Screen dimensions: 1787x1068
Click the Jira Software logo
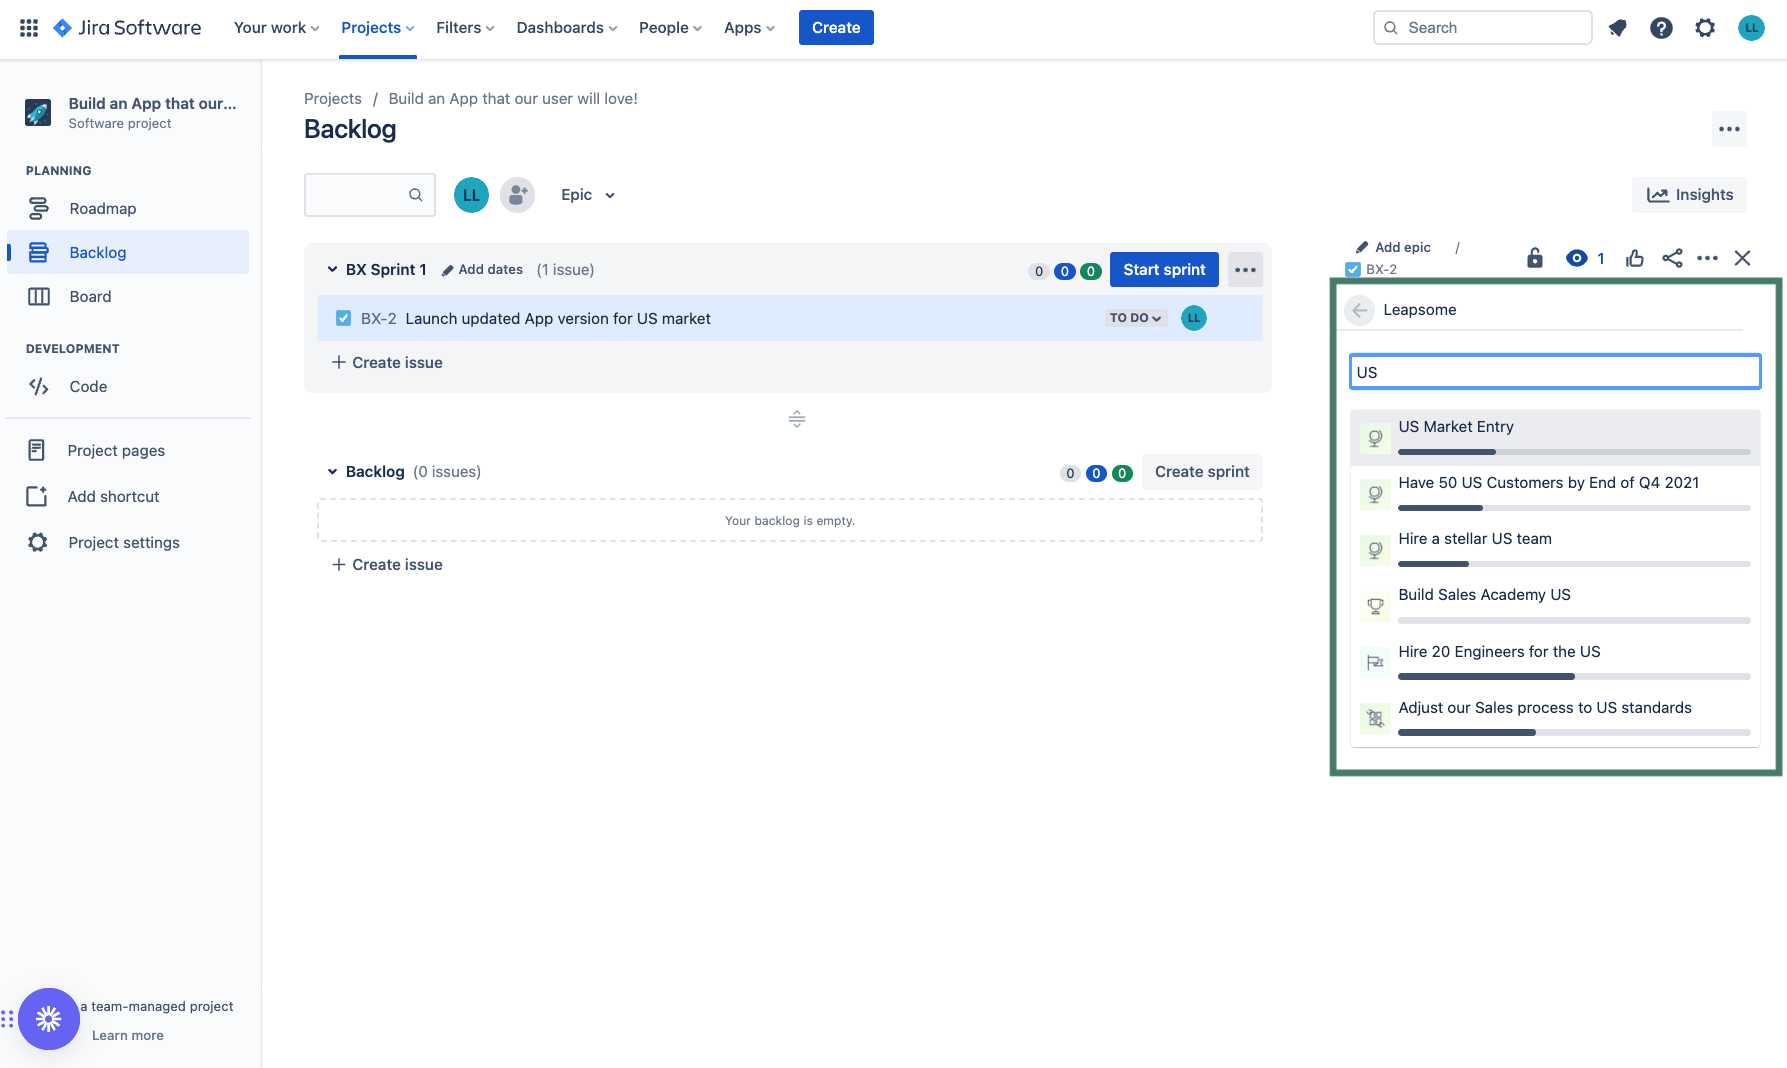click(127, 28)
